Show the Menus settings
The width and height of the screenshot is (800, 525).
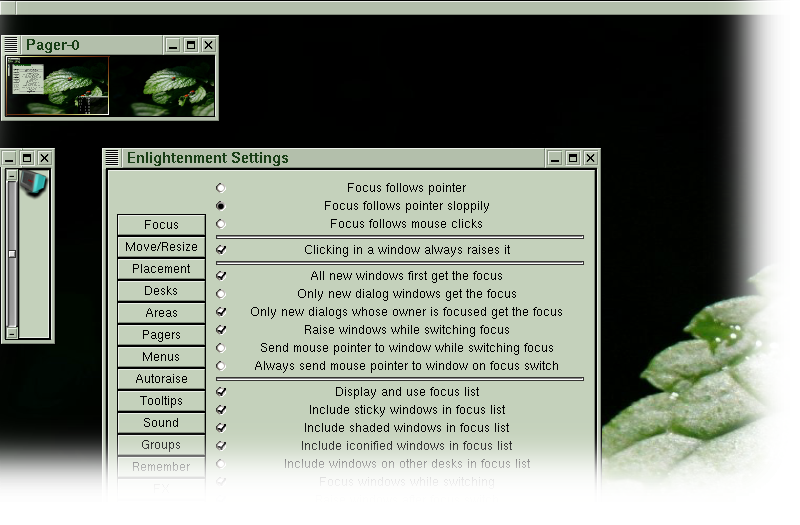point(161,357)
